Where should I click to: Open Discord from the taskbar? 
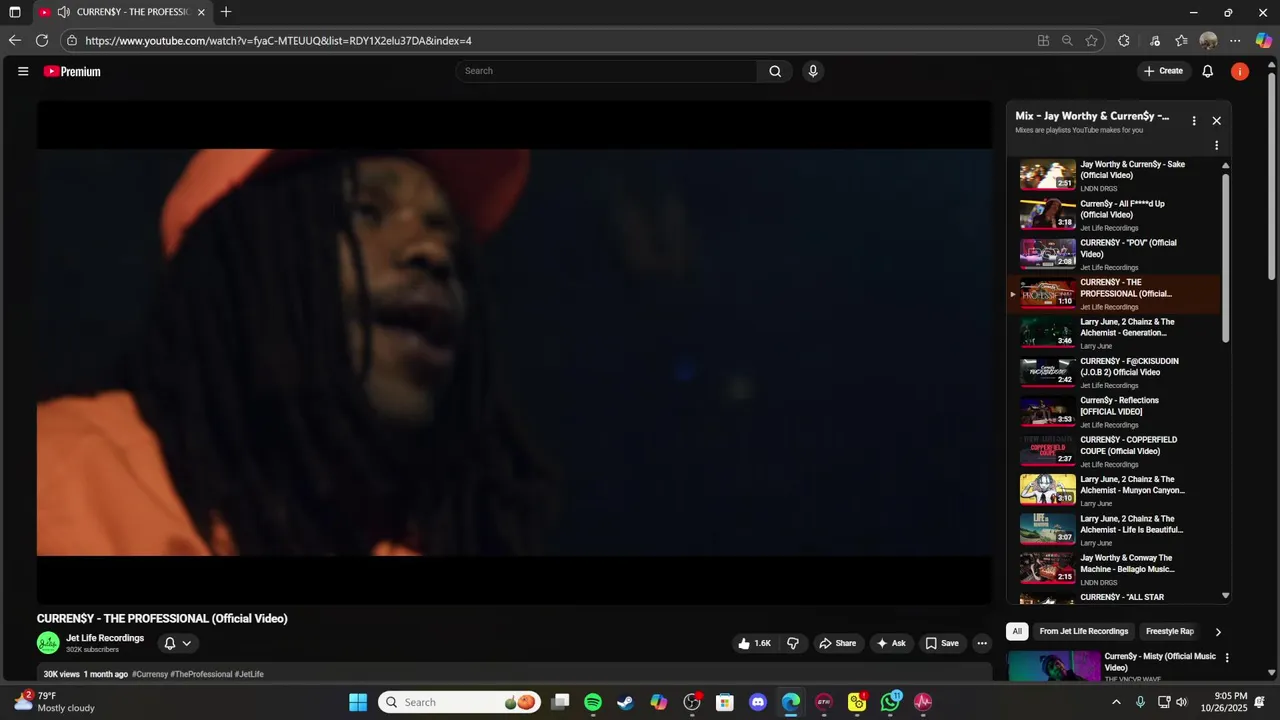[758, 702]
